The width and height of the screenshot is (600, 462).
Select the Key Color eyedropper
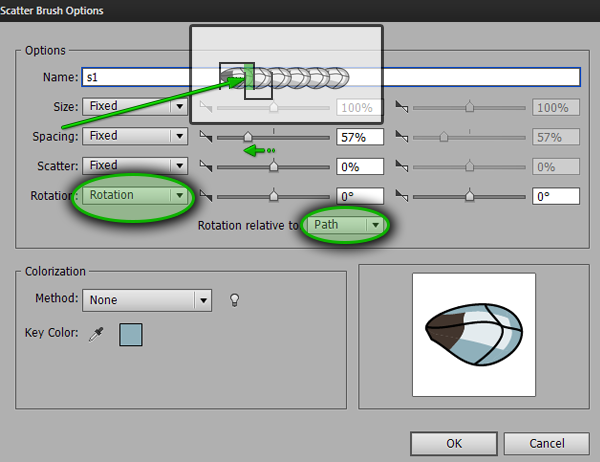click(96, 334)
